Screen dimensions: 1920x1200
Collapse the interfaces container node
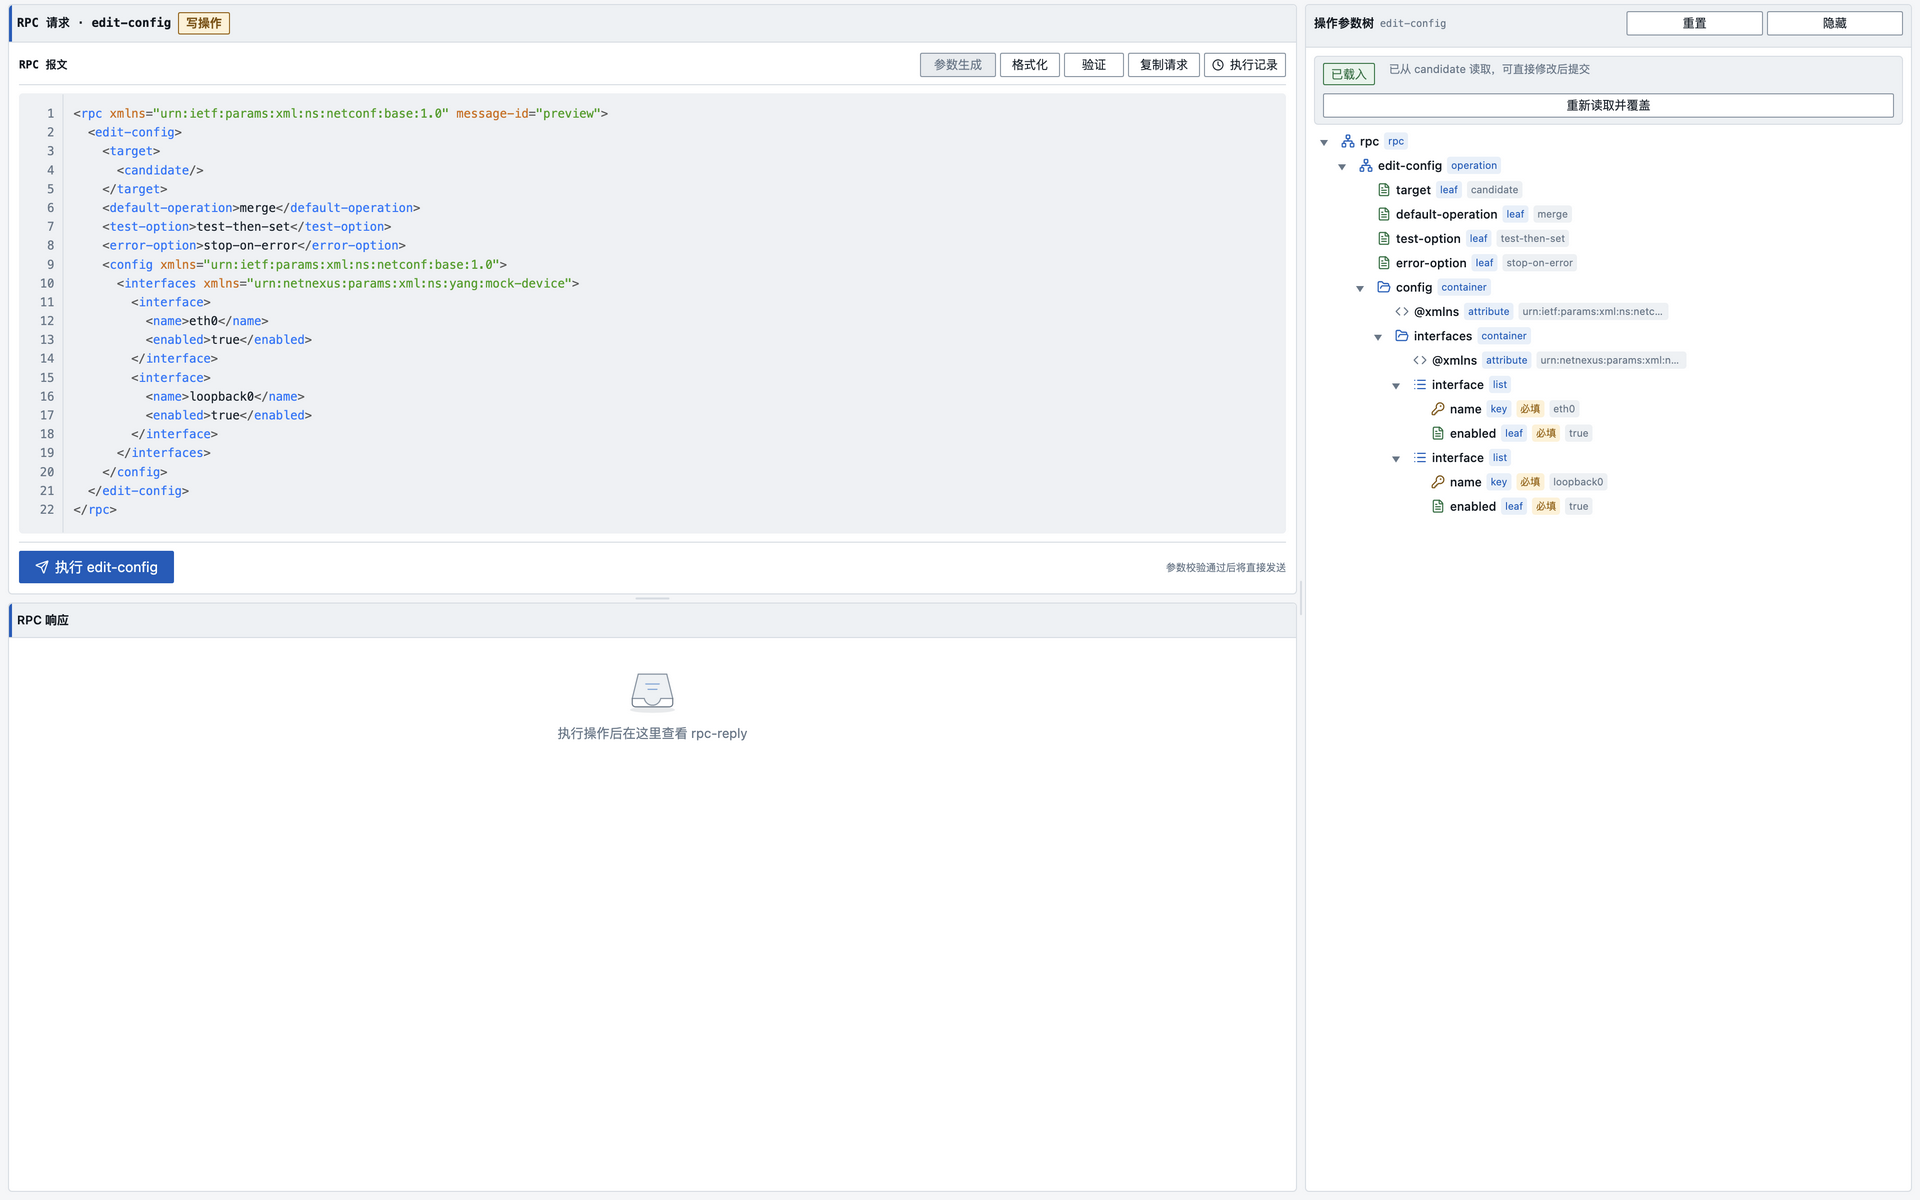[x=1378, y=337]
